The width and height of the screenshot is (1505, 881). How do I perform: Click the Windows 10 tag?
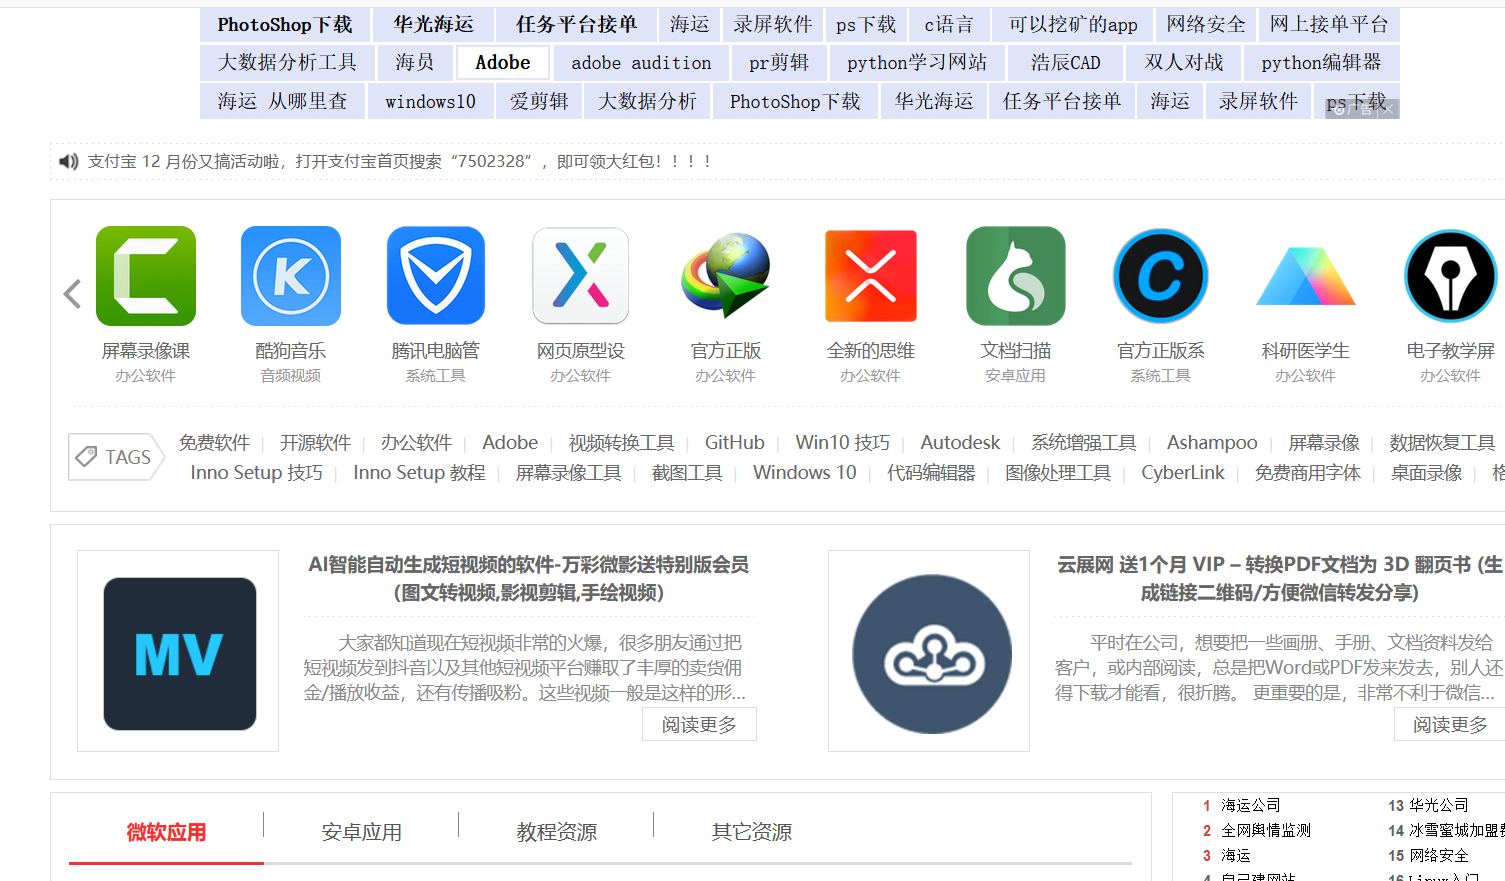point(805,472)
